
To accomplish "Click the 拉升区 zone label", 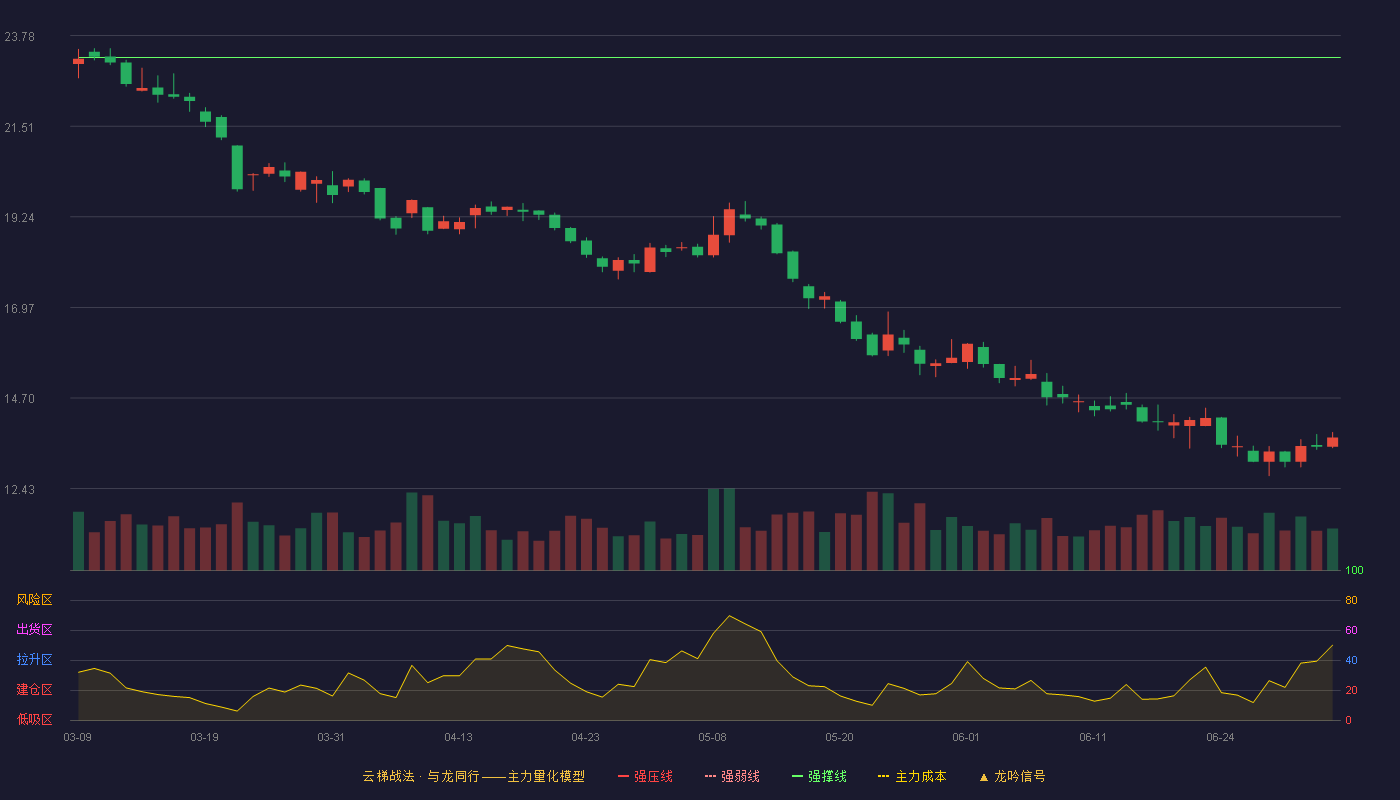I will (x=34, y=660).
